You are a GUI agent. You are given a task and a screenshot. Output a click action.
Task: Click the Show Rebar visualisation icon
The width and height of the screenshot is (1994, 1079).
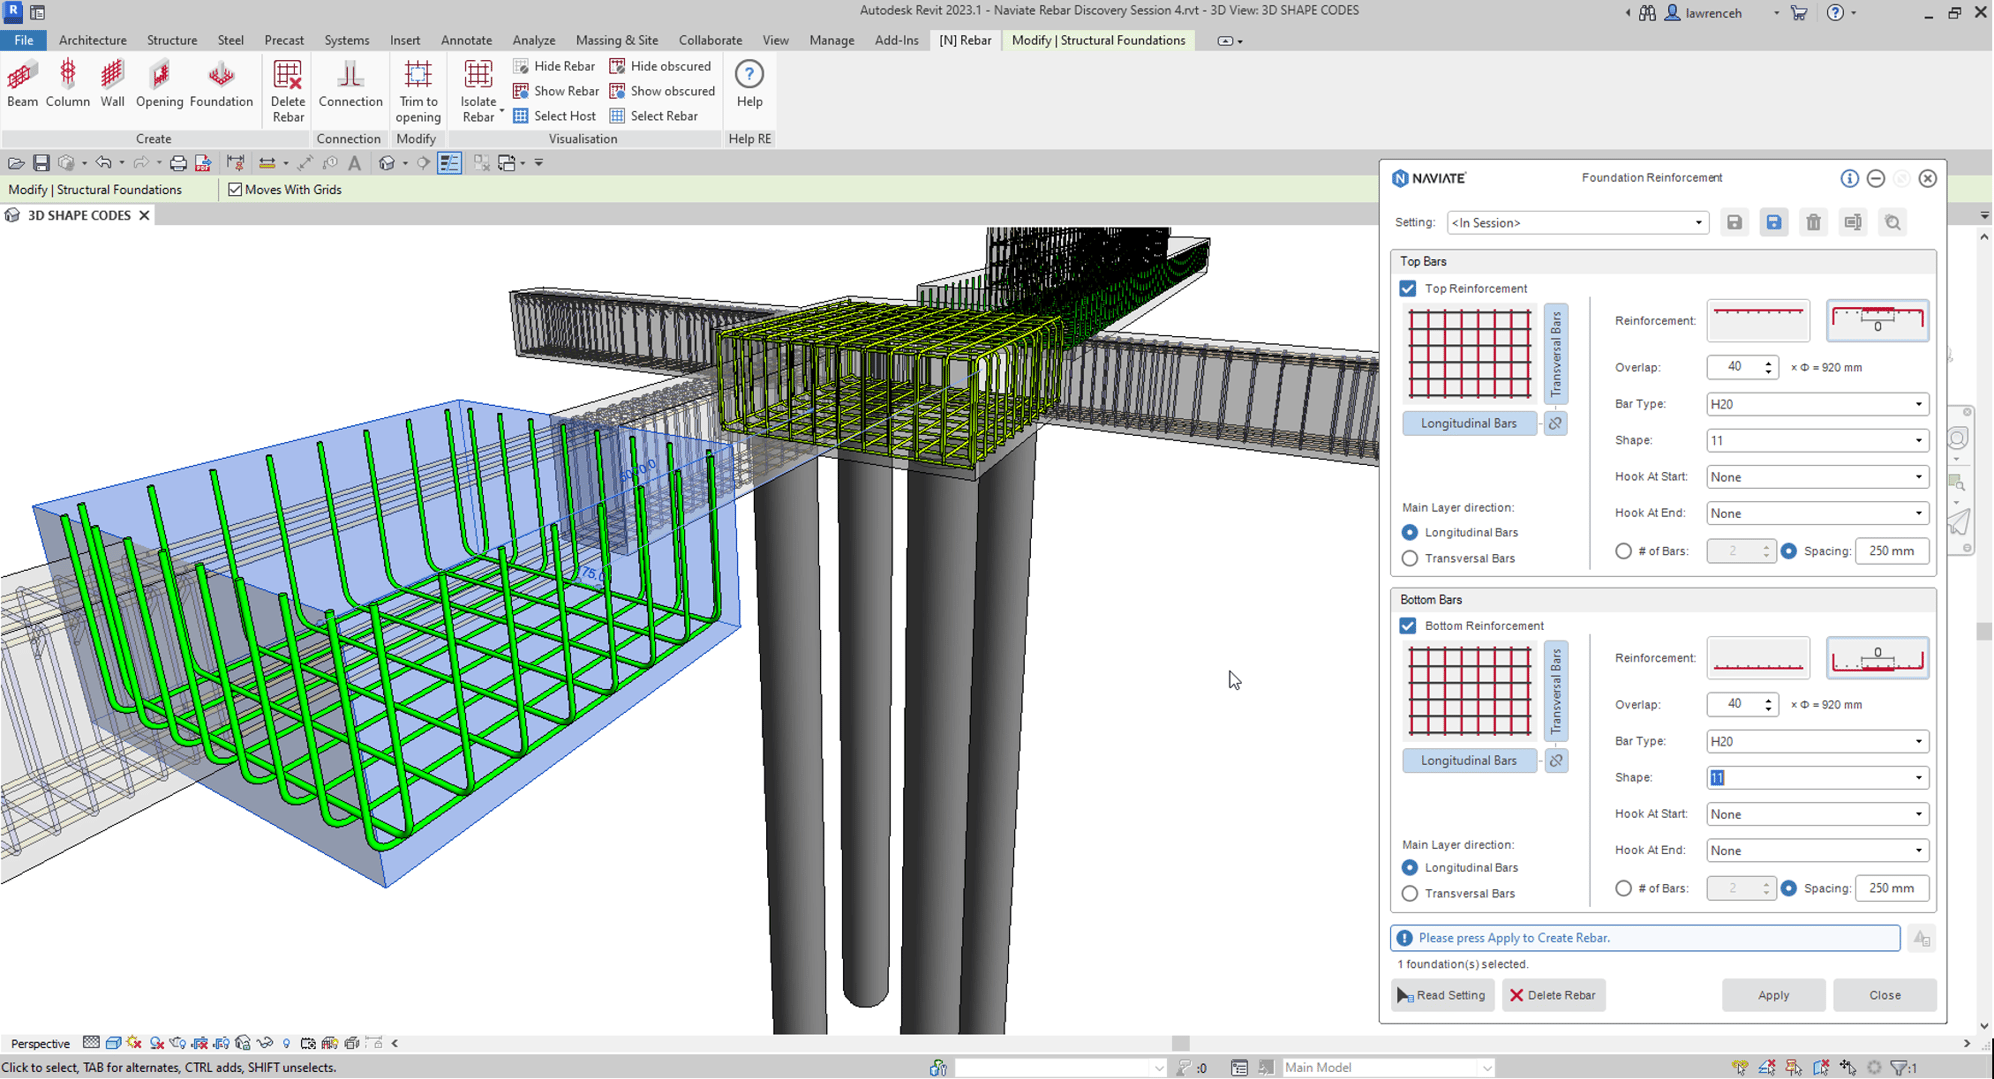(x=521, y=91)
